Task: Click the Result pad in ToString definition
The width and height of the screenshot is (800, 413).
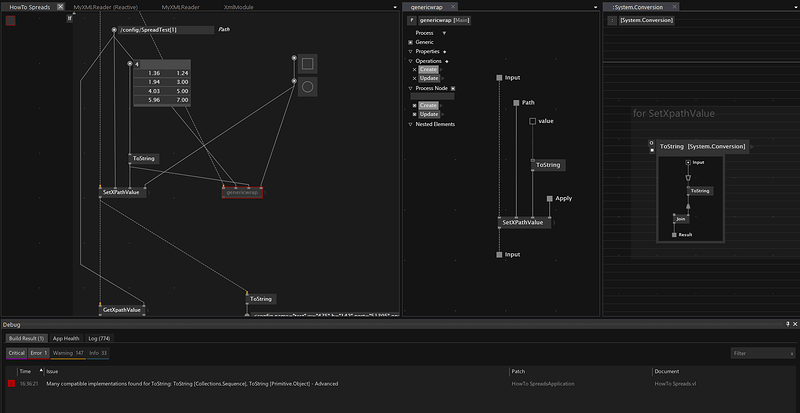Action: tap(674, 235)
